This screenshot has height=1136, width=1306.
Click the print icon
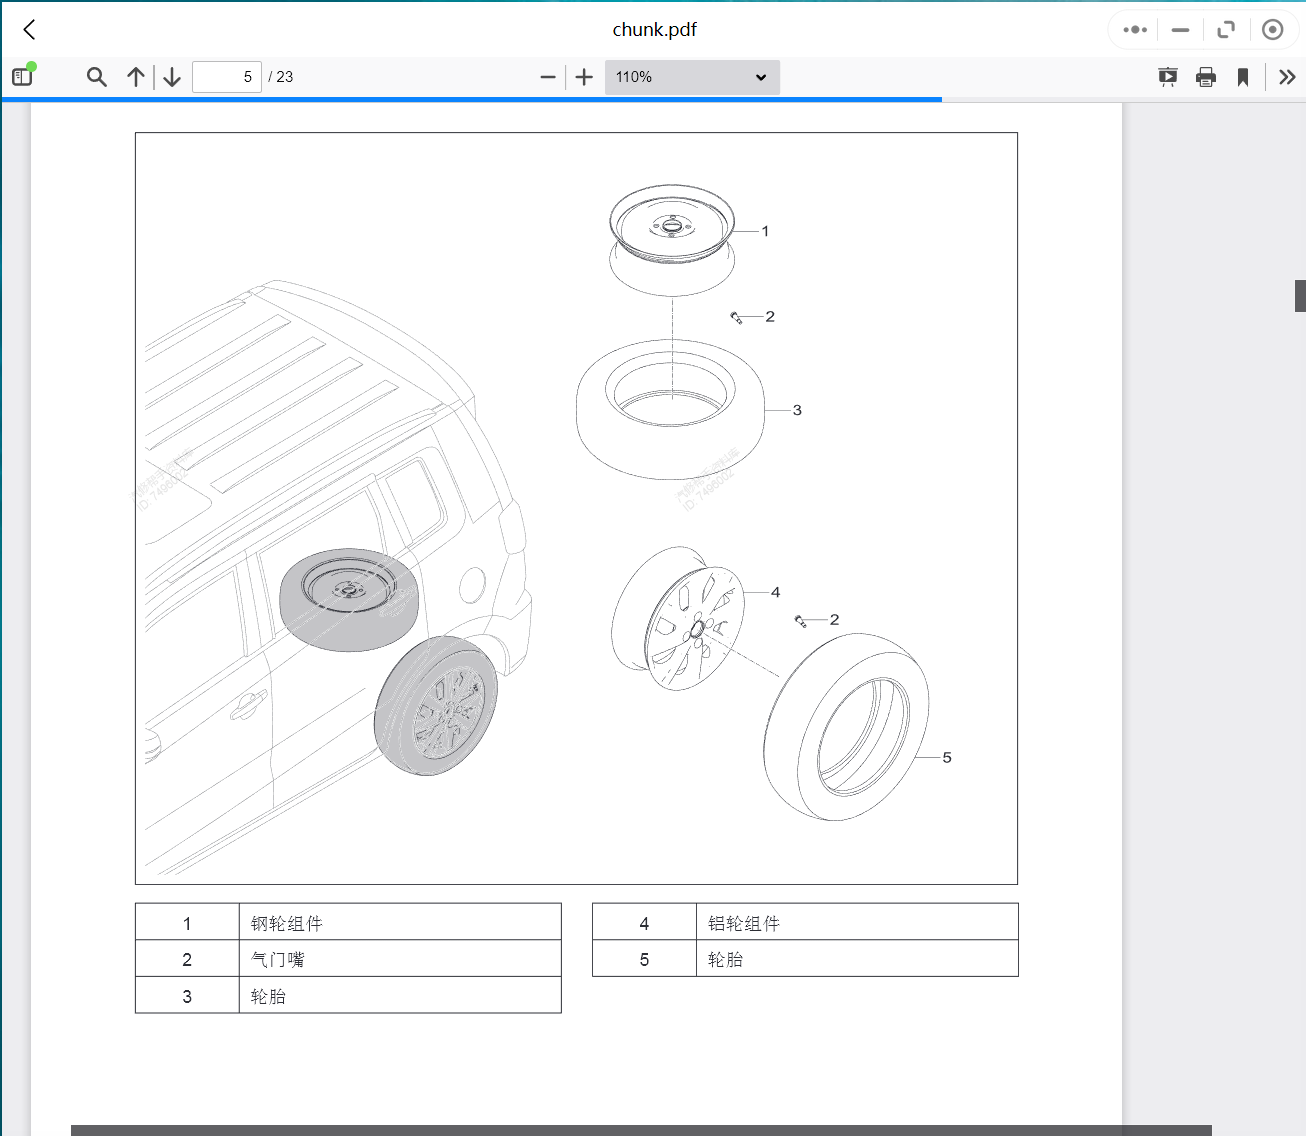point(1205,76)
